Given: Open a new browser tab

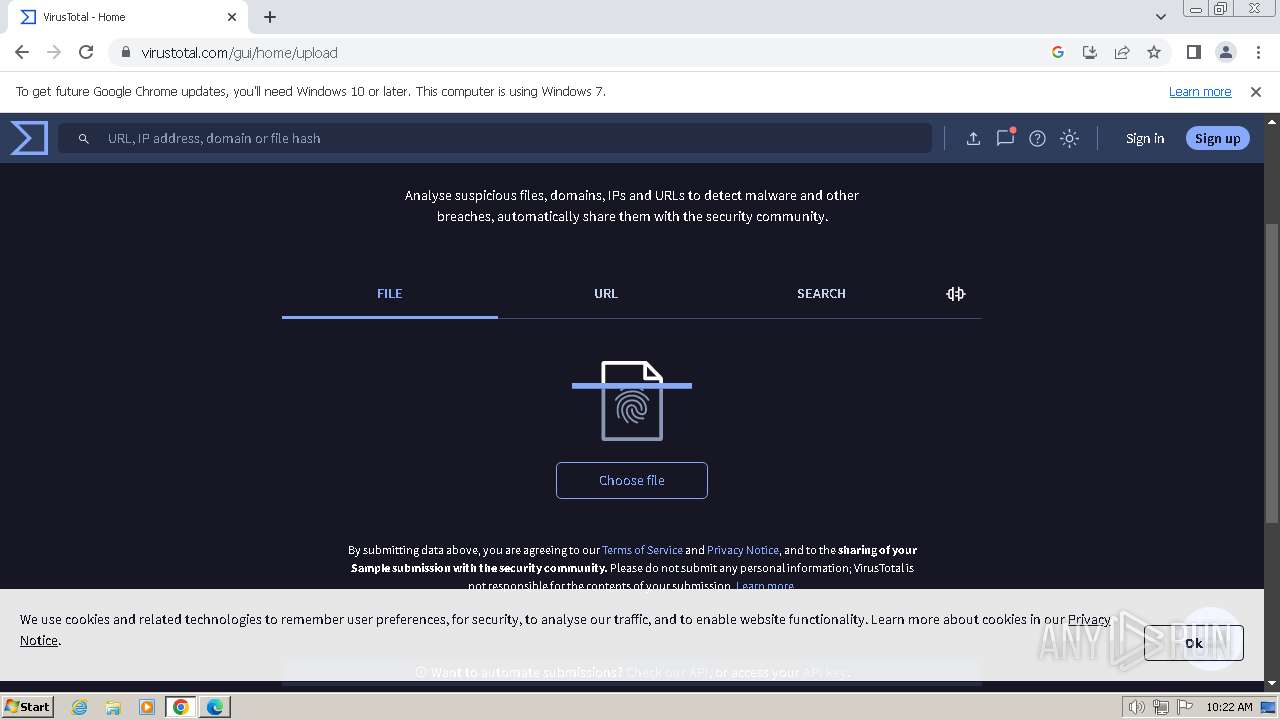Looking at the screenshot, I should pyautogui.click(x=270, y=17).
